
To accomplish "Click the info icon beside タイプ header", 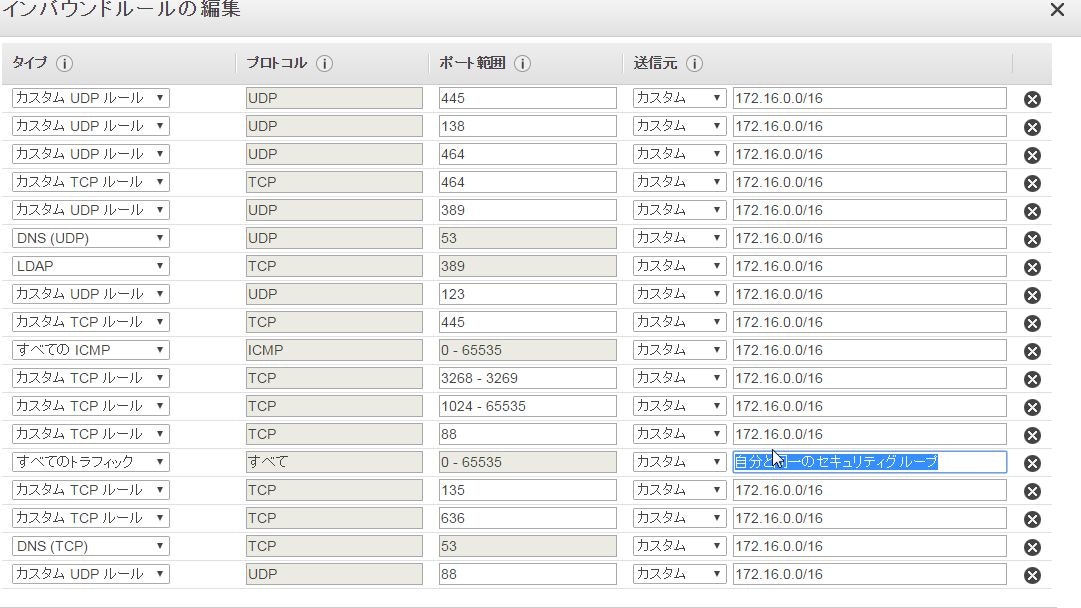I will (64, 63).
